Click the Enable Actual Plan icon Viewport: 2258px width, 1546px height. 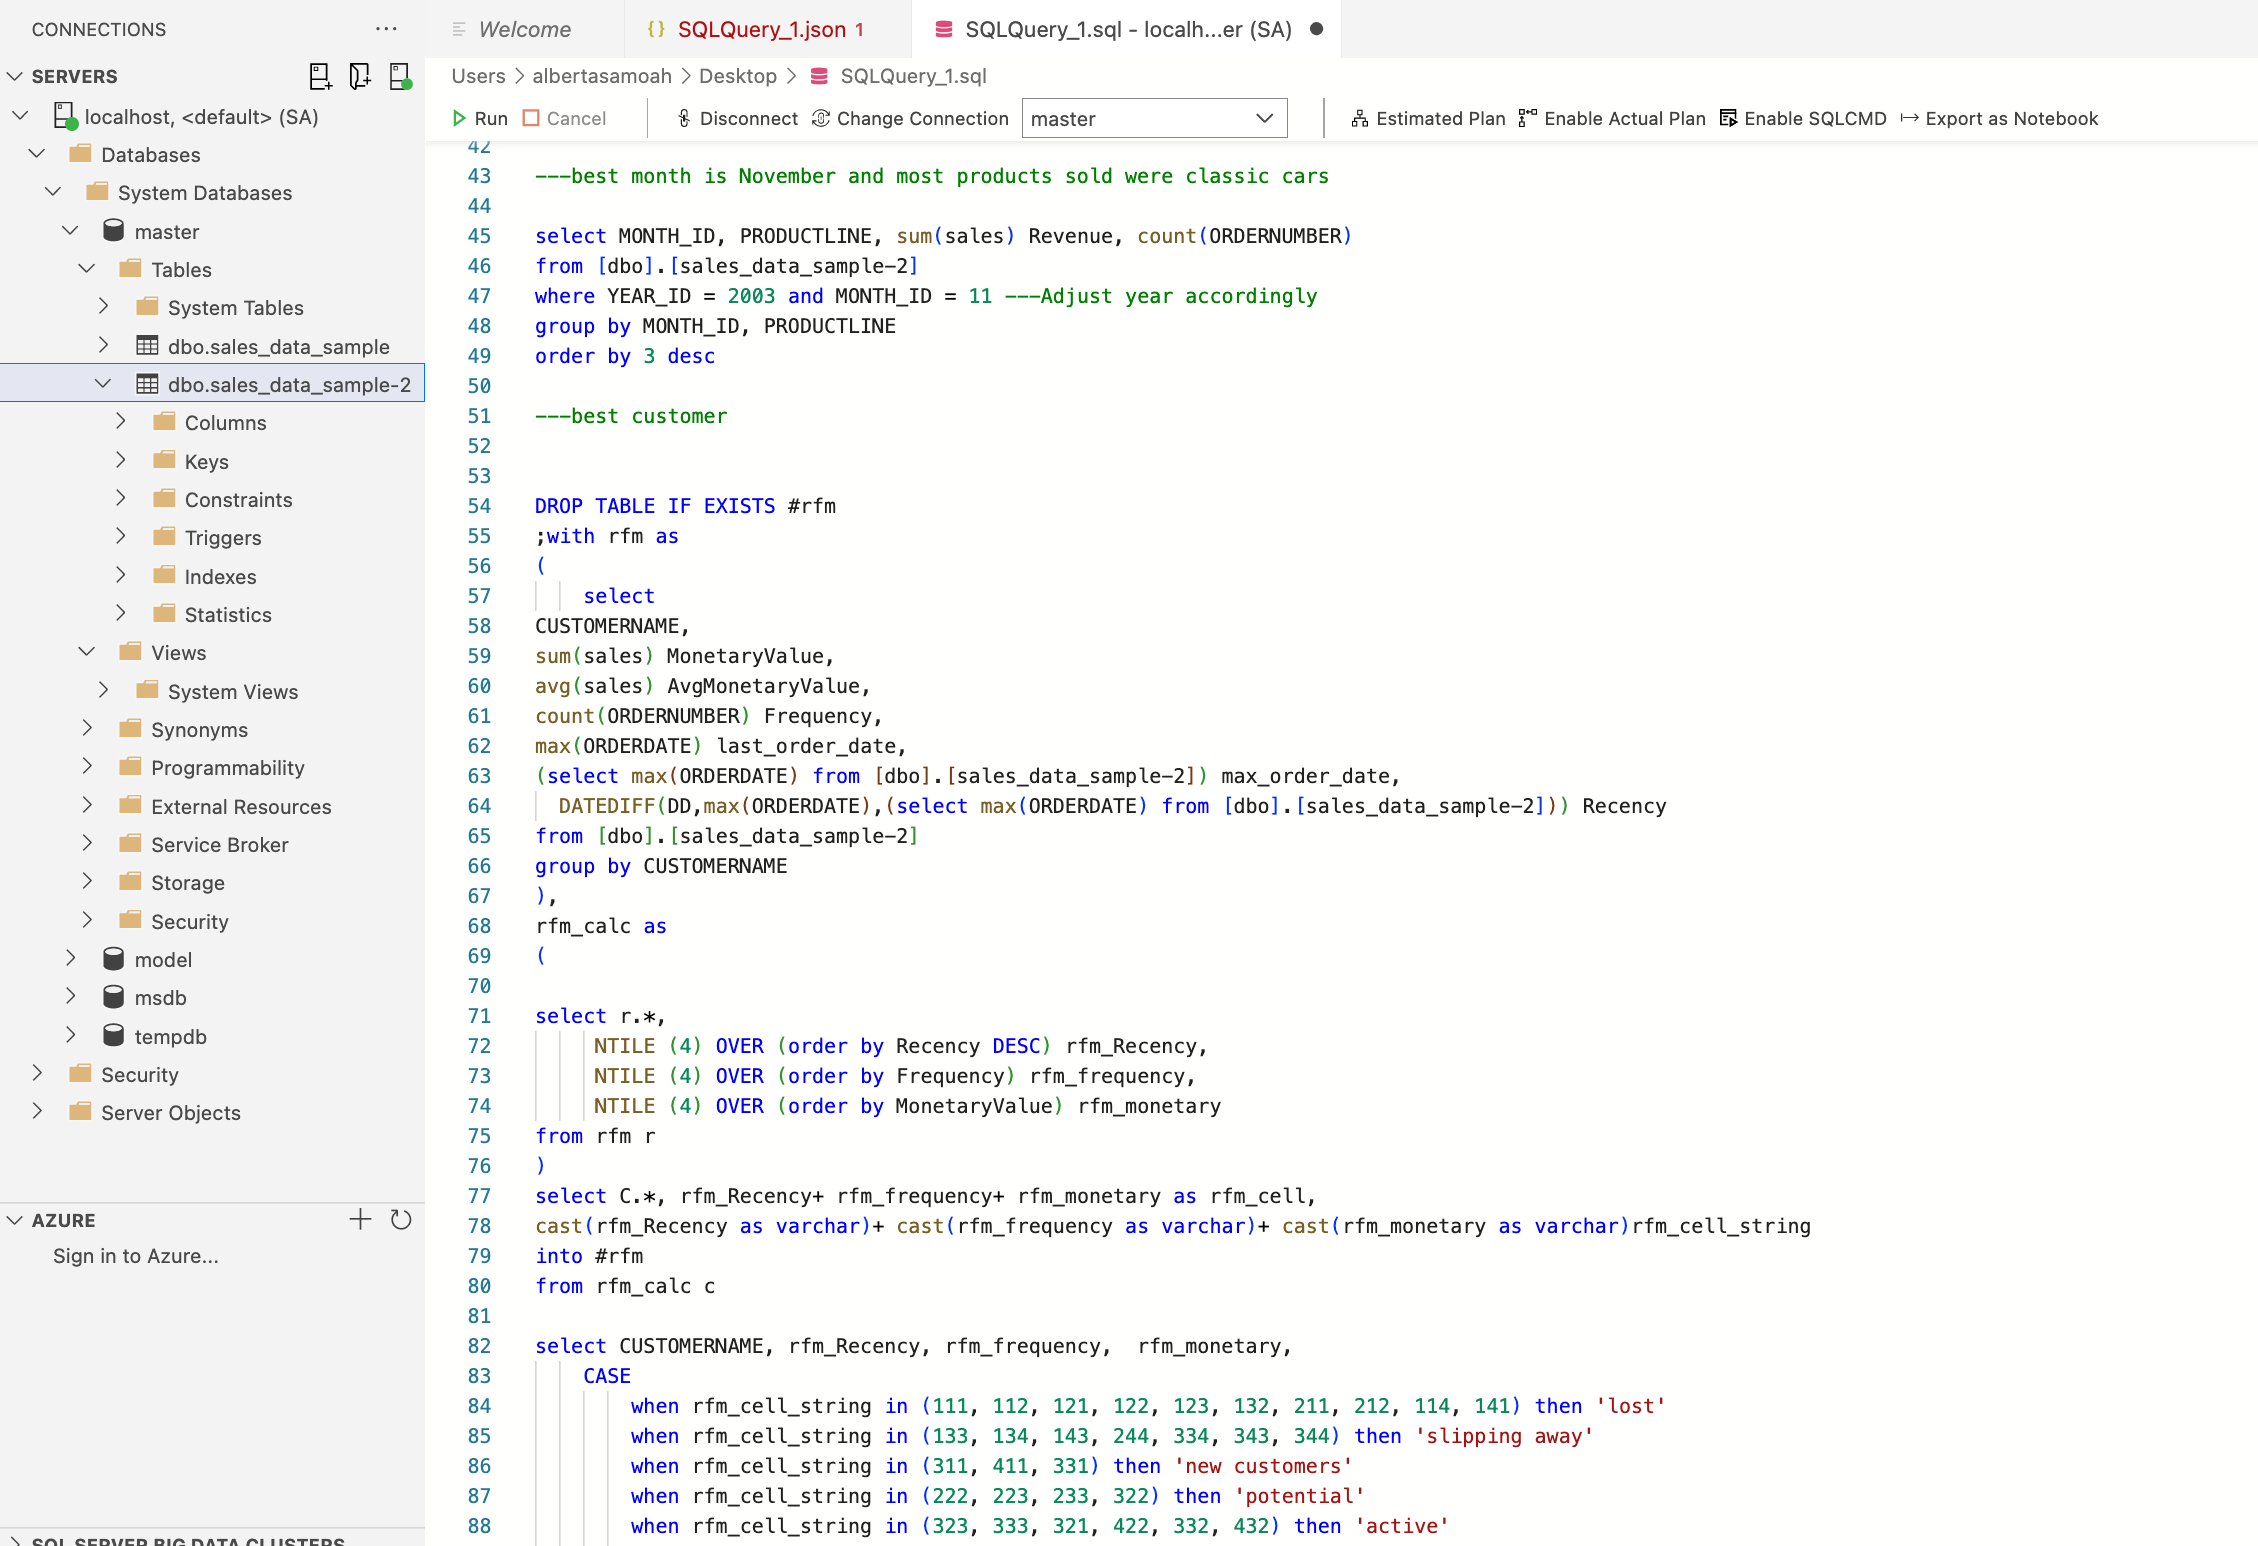coord(1527,117)
